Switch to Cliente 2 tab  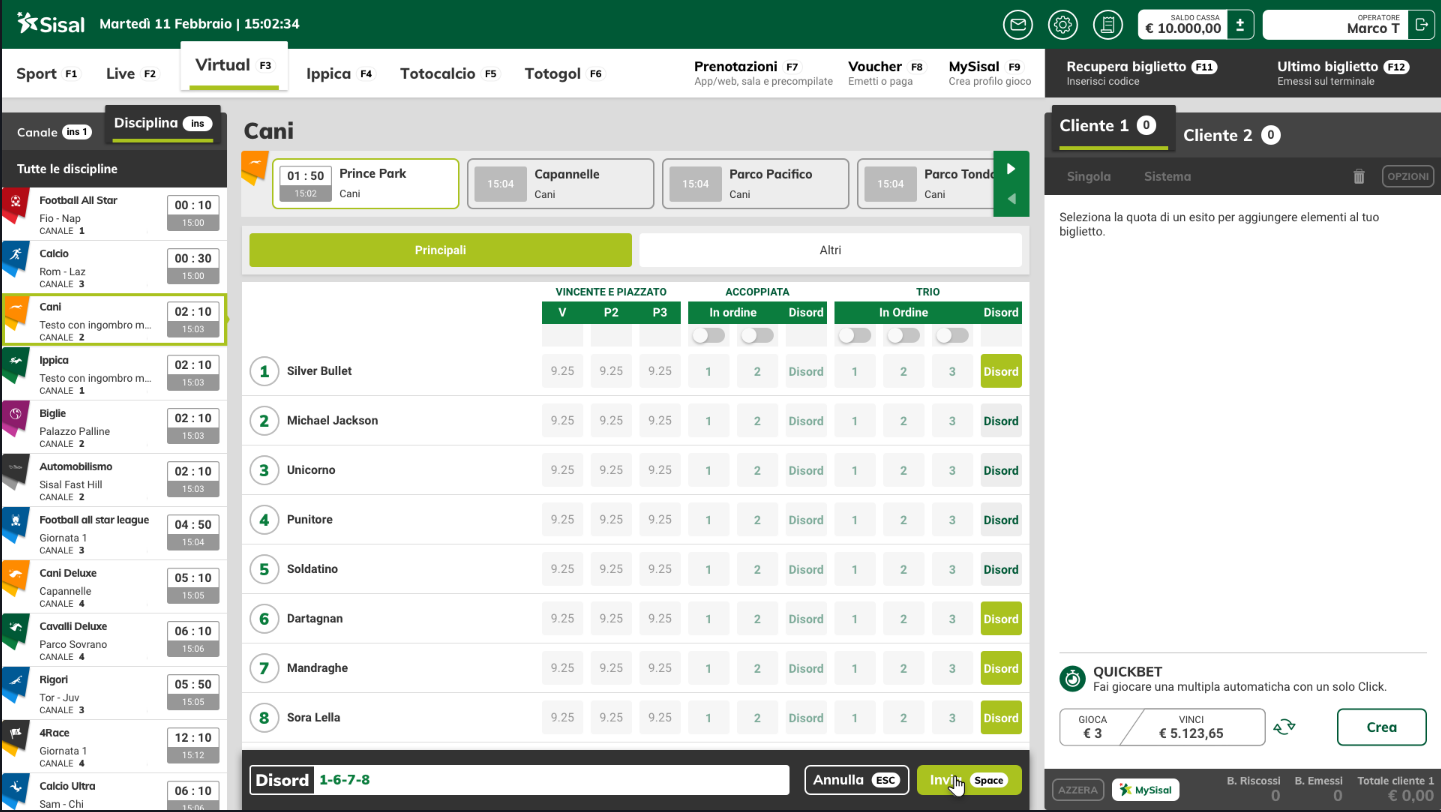pos(1231,135)
